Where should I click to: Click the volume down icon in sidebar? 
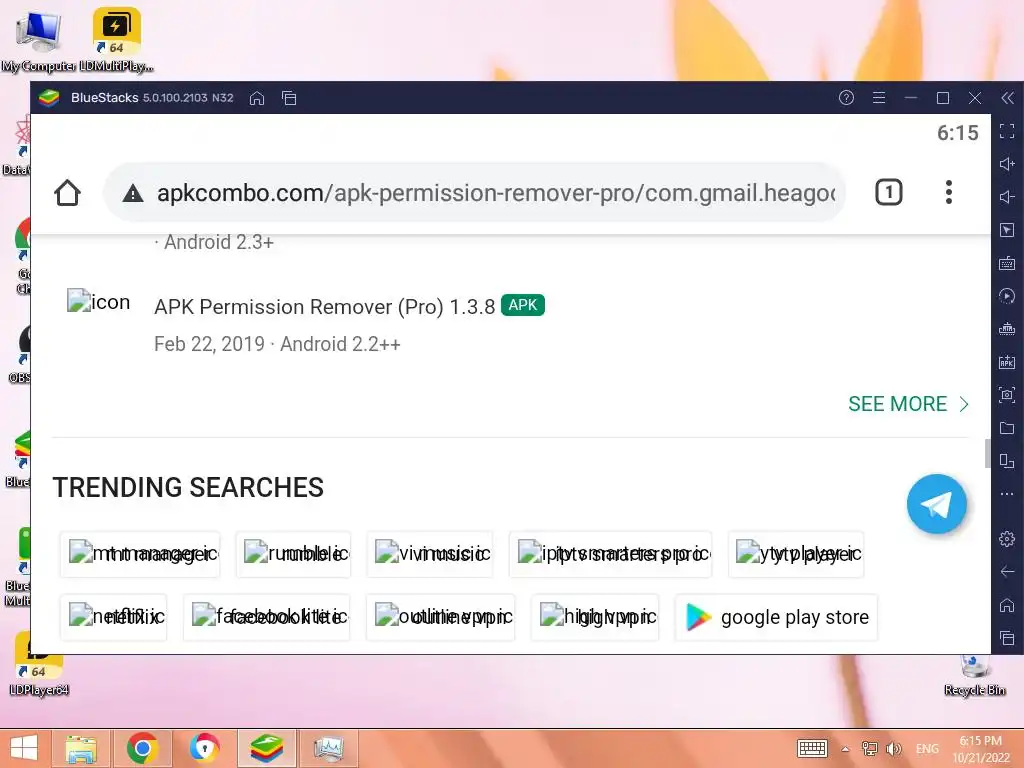coord(1007,197)
